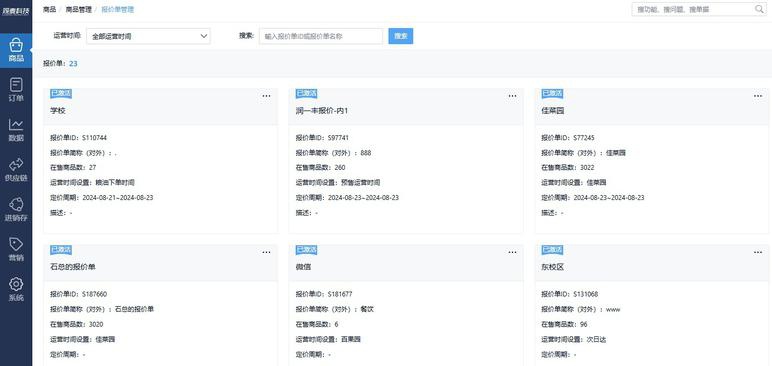Select quotation ID S110744
772x366 pixels.
[95, 138]
